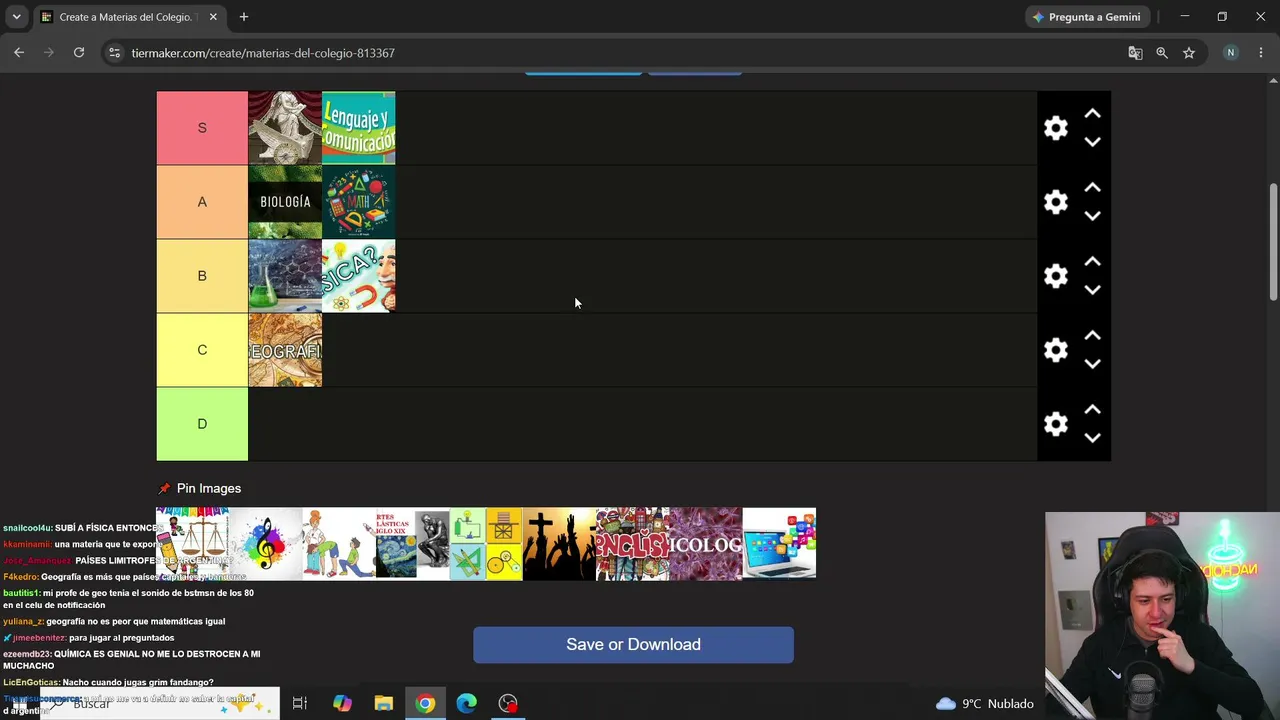Screen dimensions: 1280x720
Task: Bookmark this page with the star icon
Action: (x=1189, y=53)
